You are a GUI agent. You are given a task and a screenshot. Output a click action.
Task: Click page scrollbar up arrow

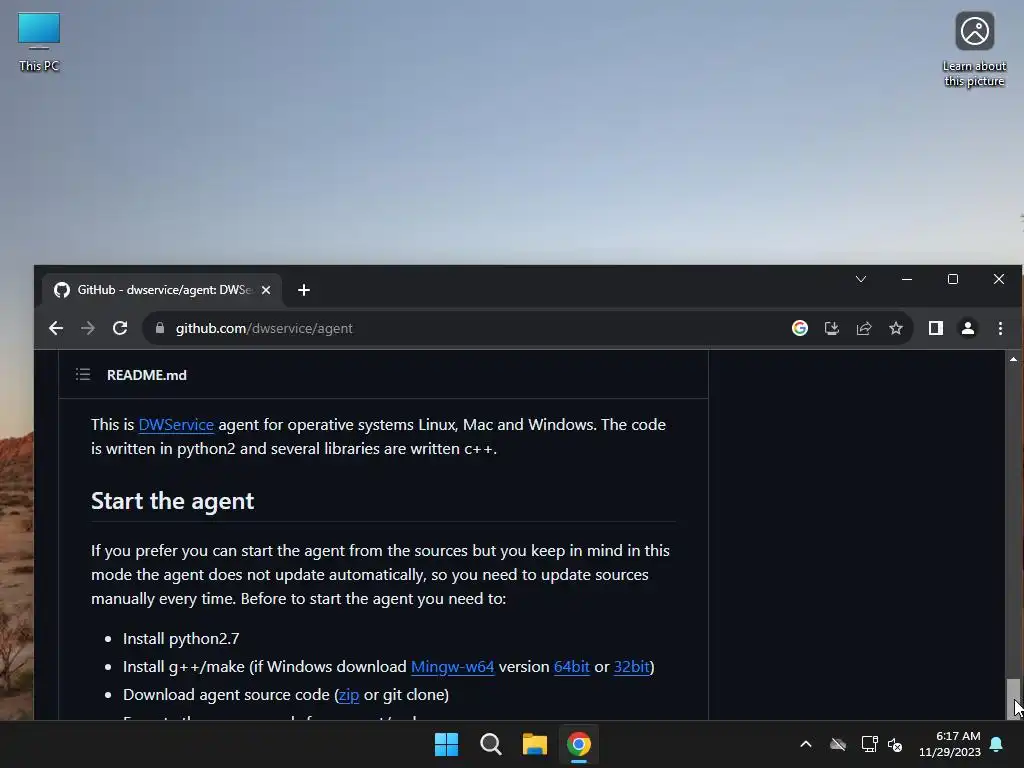(1013, 359)
